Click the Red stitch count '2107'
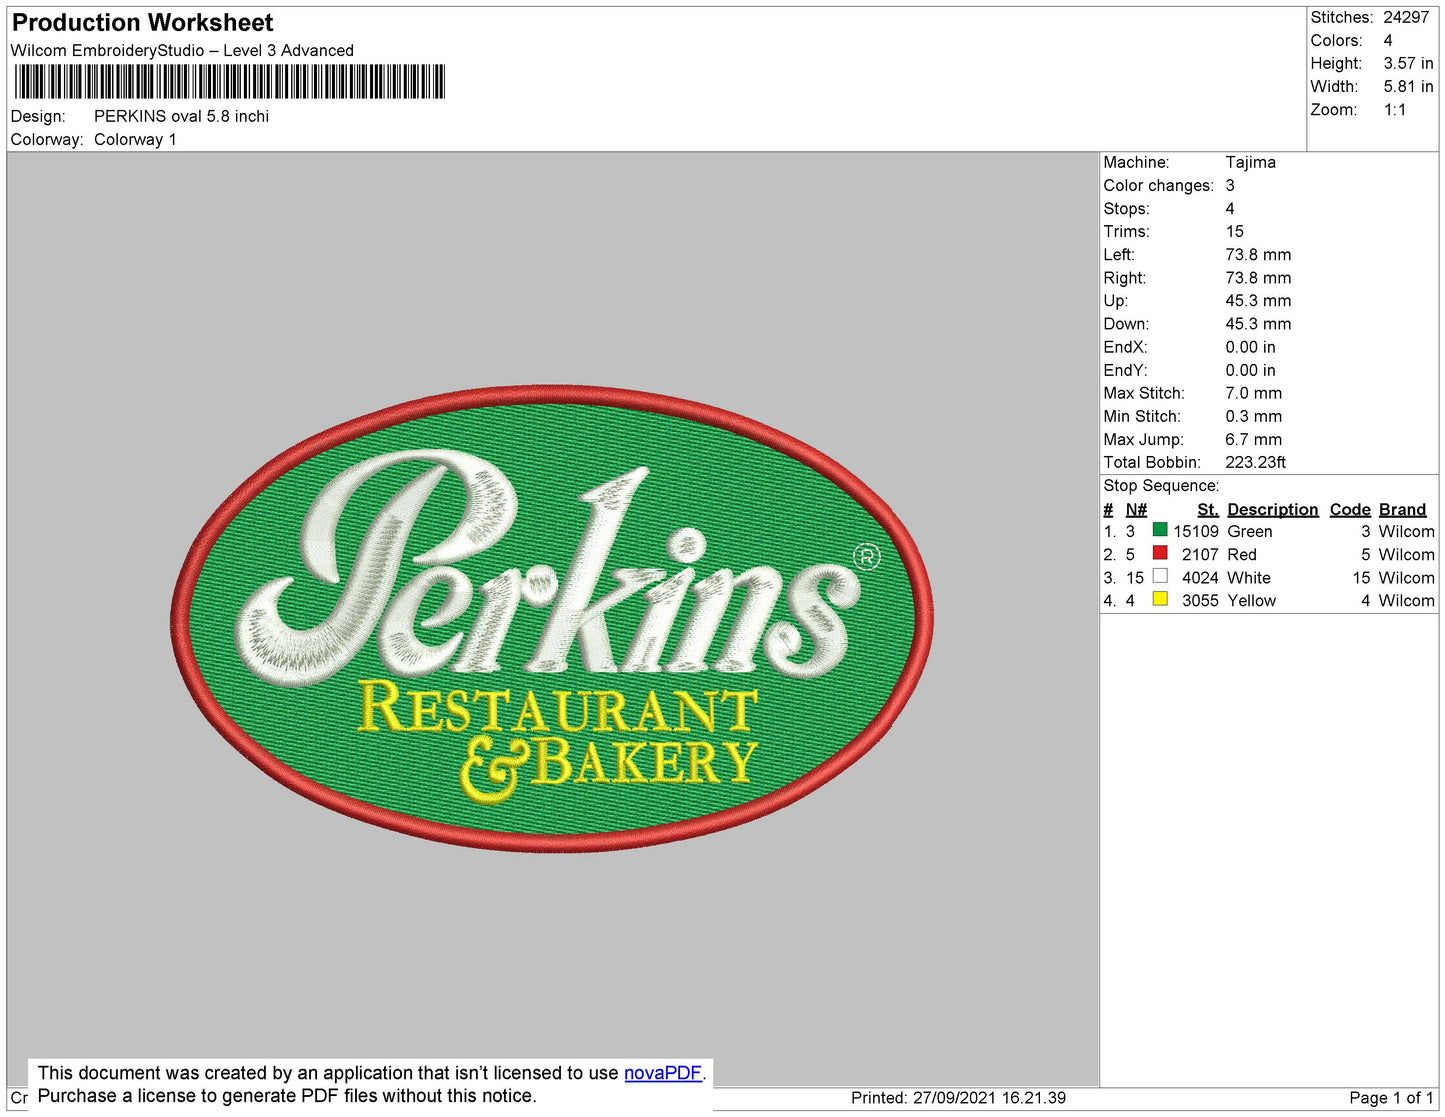The width and height of the screenshot is (1445, 1117). (1200, 555)
